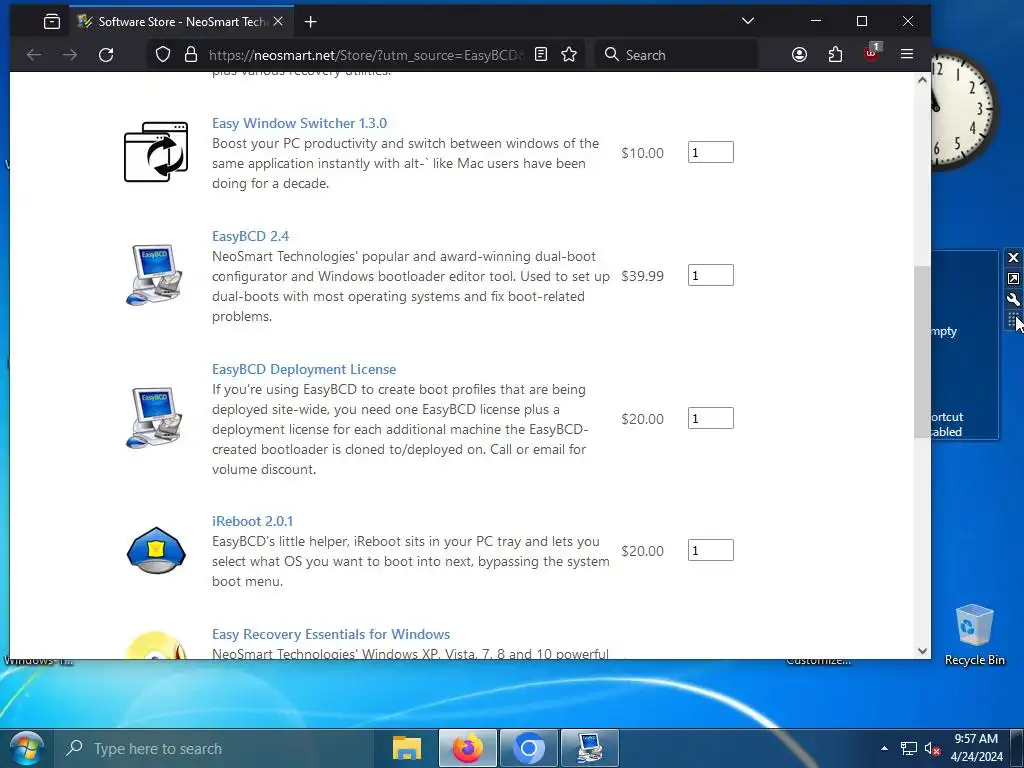The image size is (1024, 768).
Task: Open the Firefox account icon
Action: point(799,54)
